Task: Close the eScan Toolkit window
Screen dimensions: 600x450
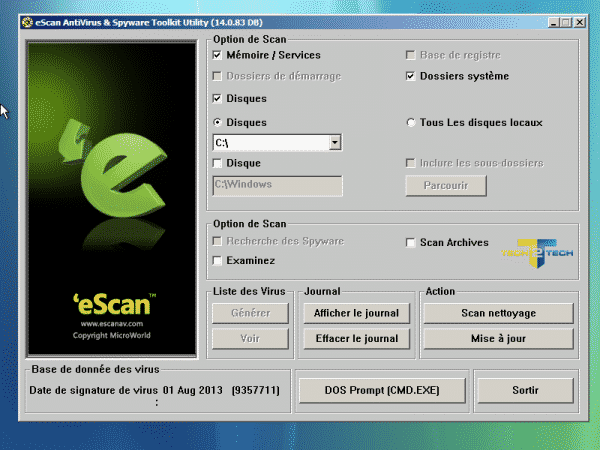Action: click(580, 23)
